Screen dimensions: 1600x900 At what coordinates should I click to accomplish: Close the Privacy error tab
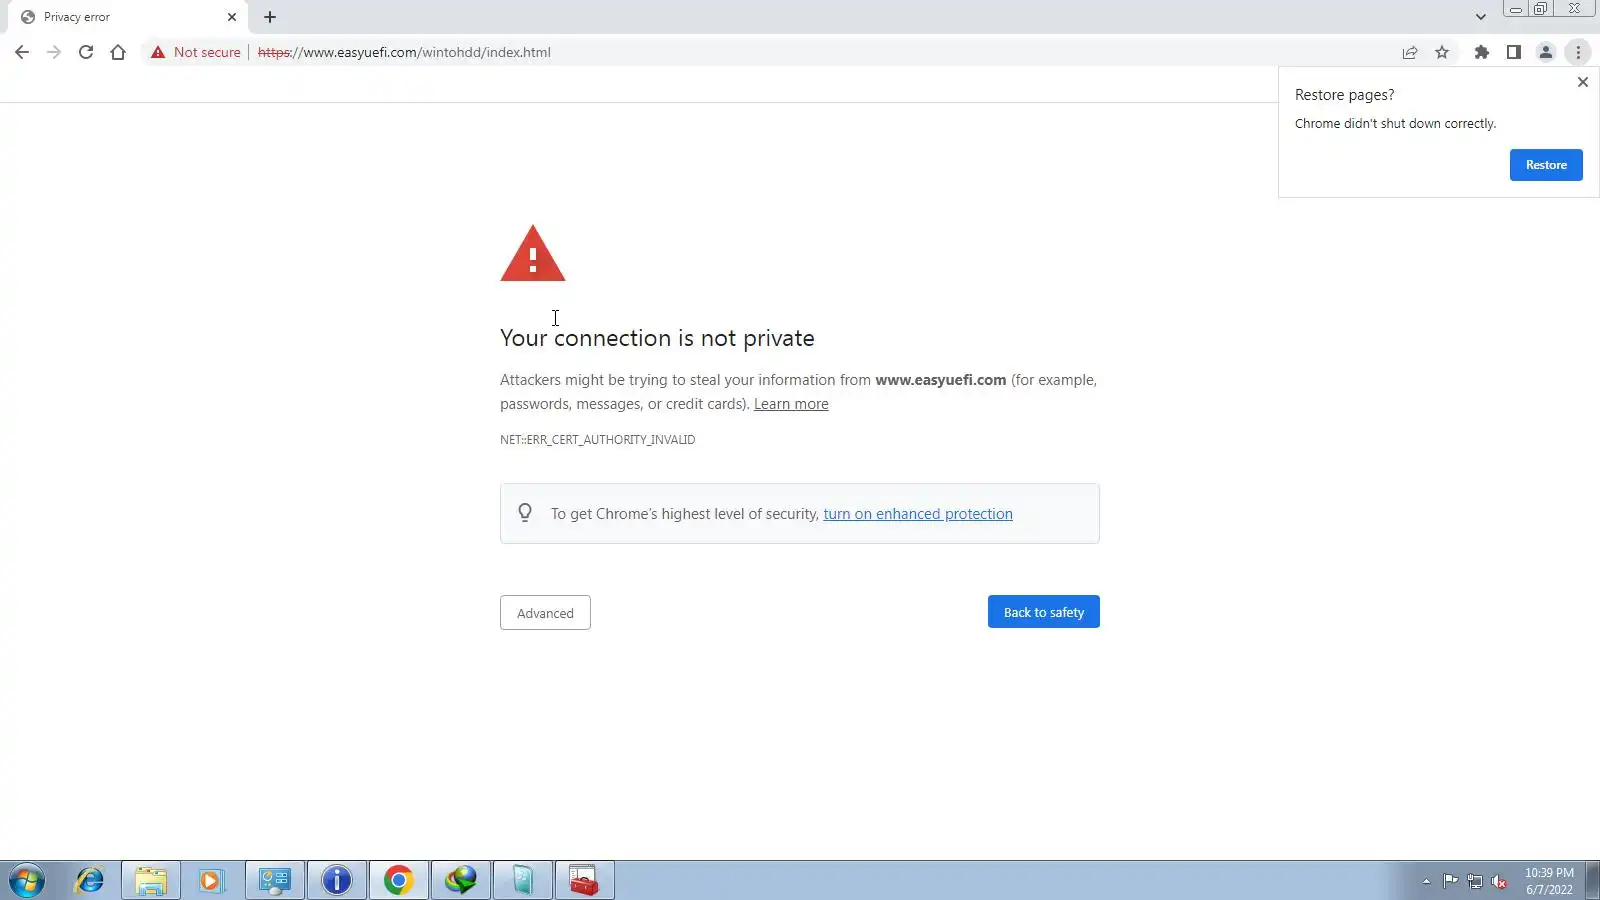232,17
